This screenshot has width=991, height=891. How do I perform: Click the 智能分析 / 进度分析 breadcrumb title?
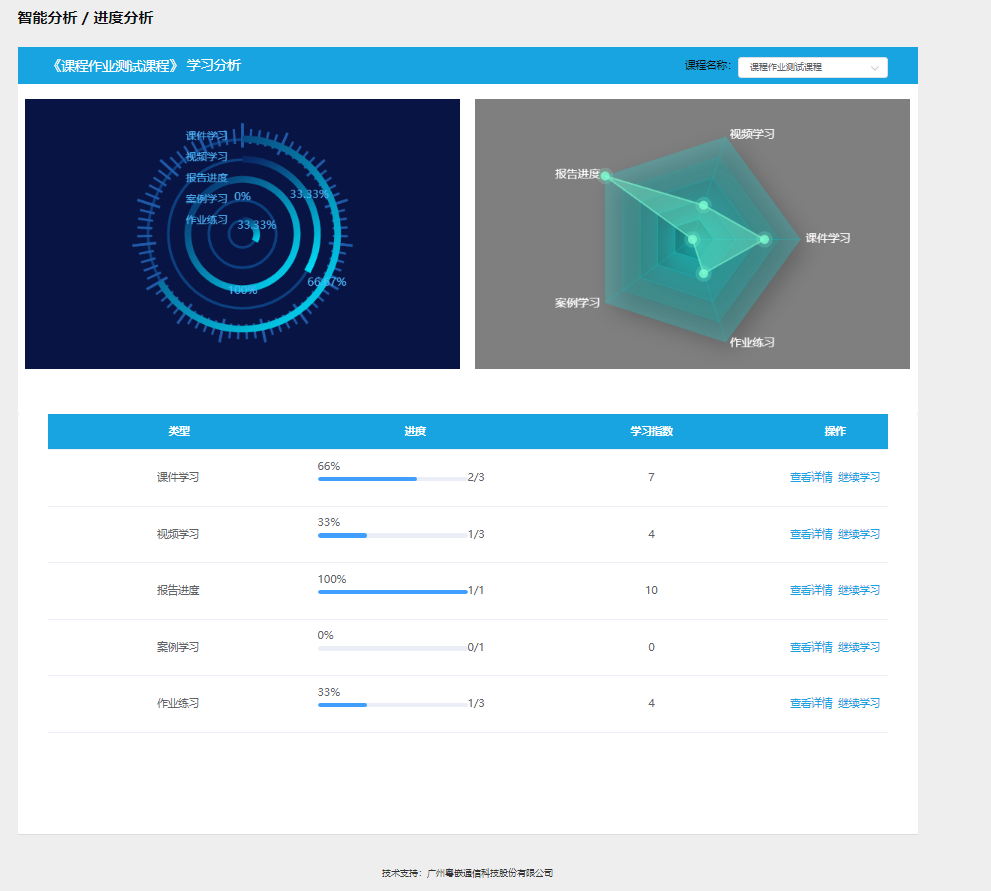pyautogui.click(x=85, y=18)
